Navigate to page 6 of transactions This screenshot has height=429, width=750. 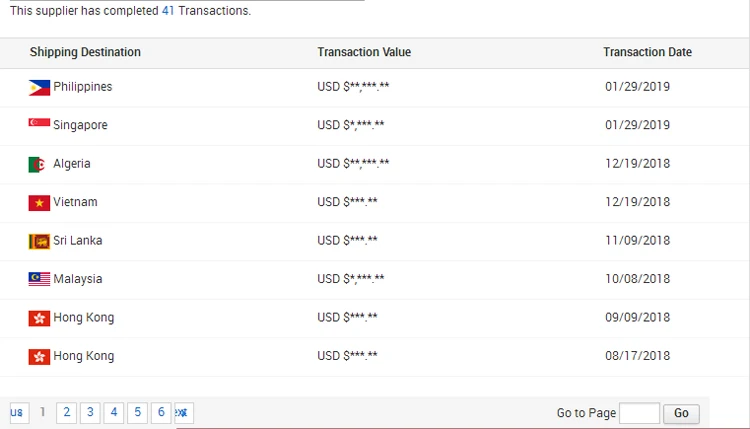[161, 412]
